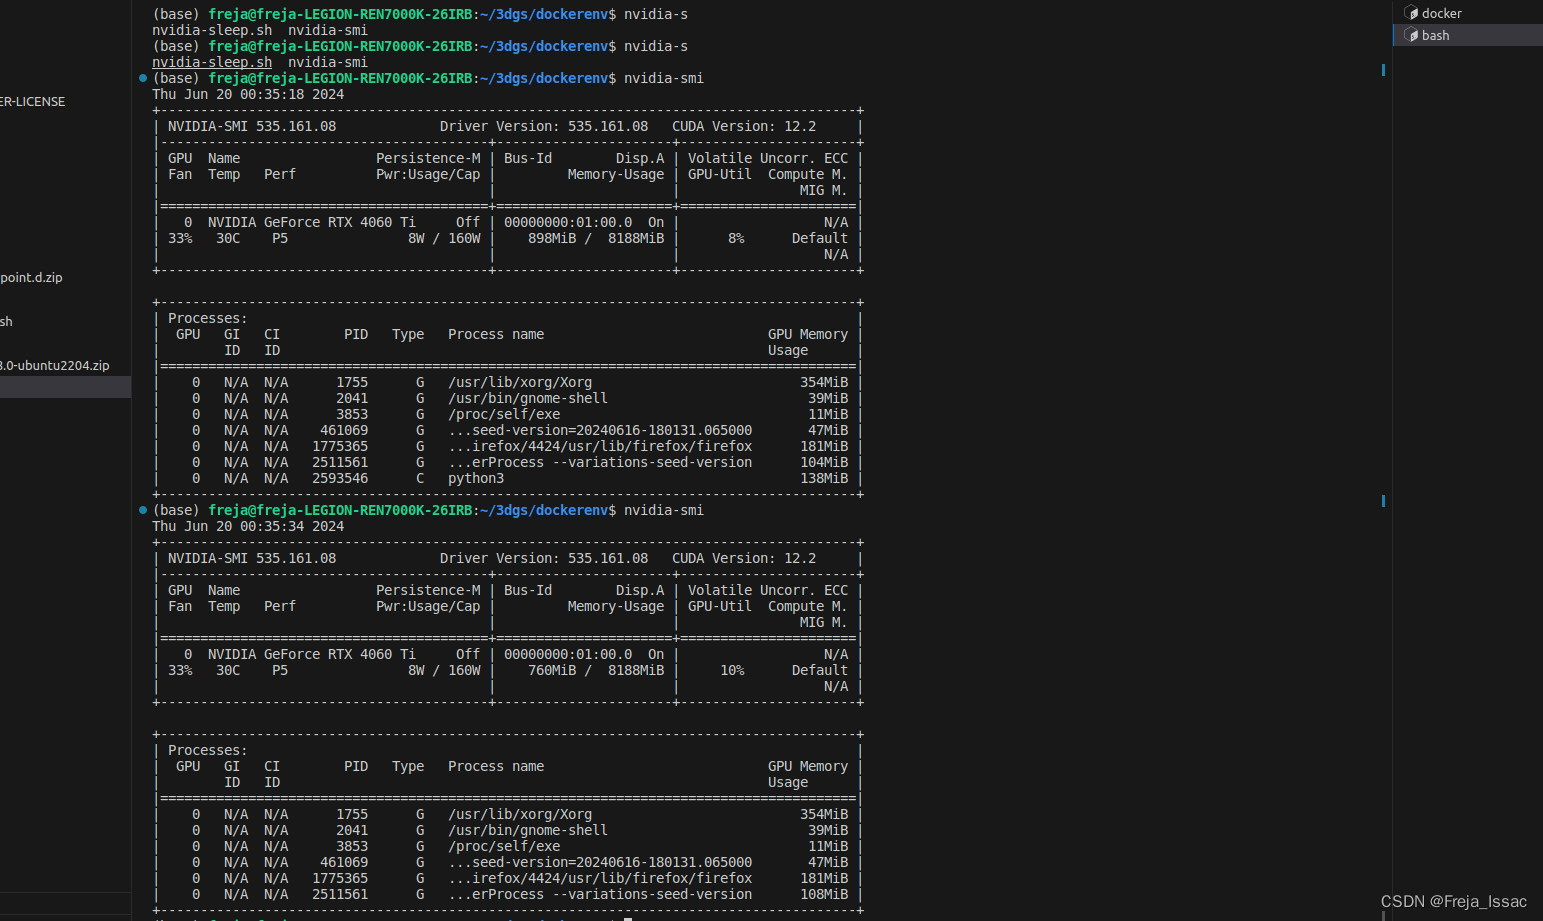Click the upper blue marker on the overview ruler
Image resolution: width=1543 pixels, height=921 pixels.
pos(1383,70)
